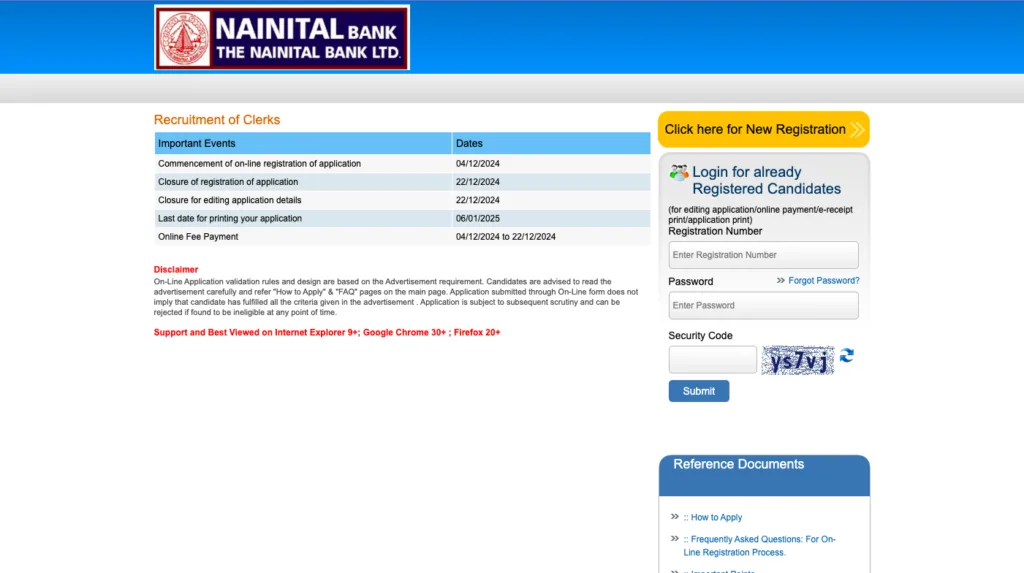Open the Forgot Password link
The image size is (1024, 573).
click(x=824, y=280)
